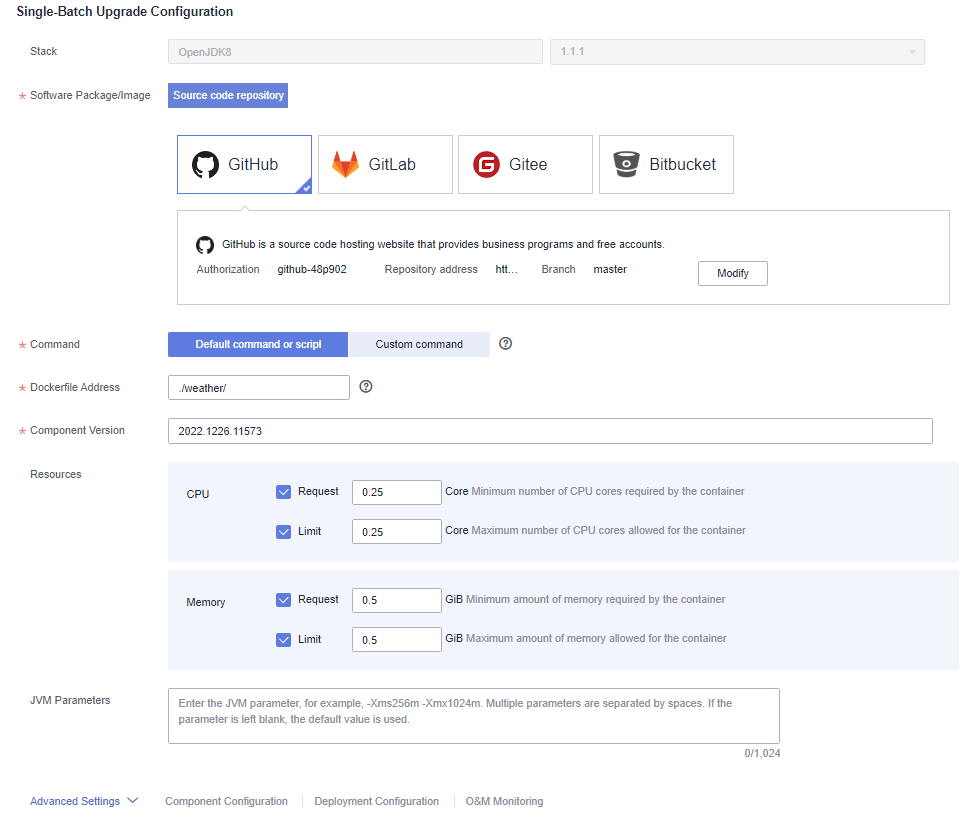Uncheck the CPU Limit checkbox
This screenshot has height=817, width=963.
pos(283,531)
